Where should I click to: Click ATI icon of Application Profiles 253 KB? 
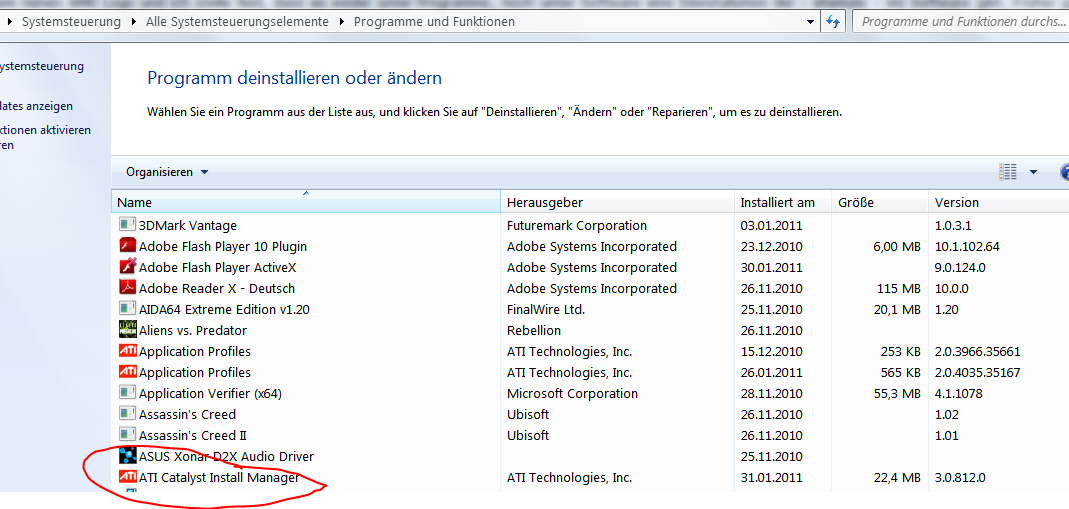tap(127, 351)
